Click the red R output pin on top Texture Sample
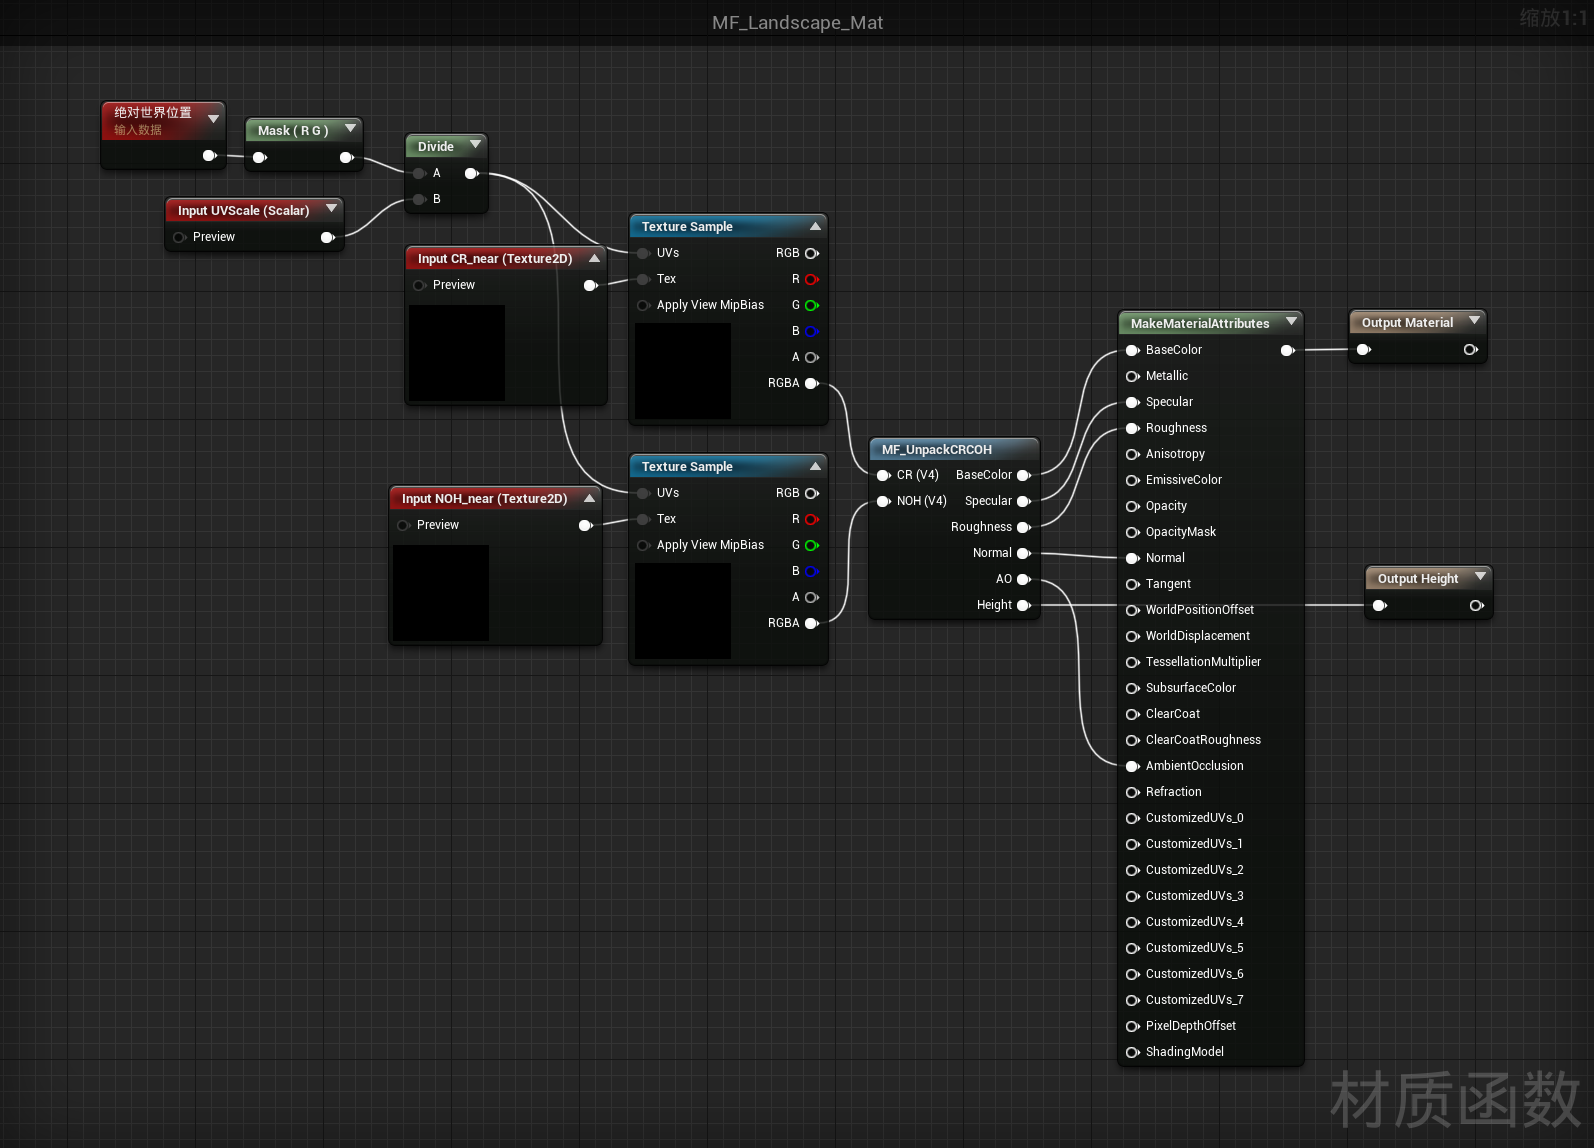This screenshot has height=1148, width=1594. tap(811, 280)
